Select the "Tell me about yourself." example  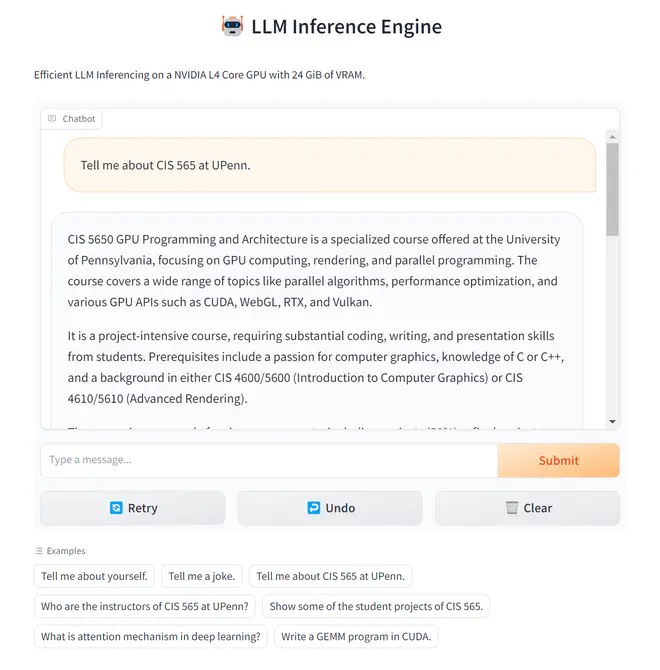pos(94,576)
